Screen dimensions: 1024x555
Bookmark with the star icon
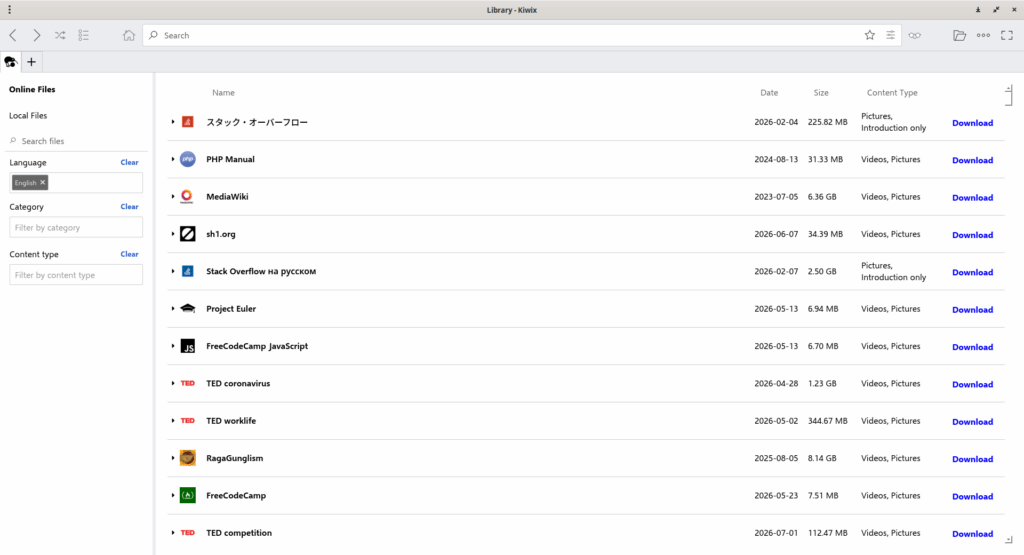(870, 35)
